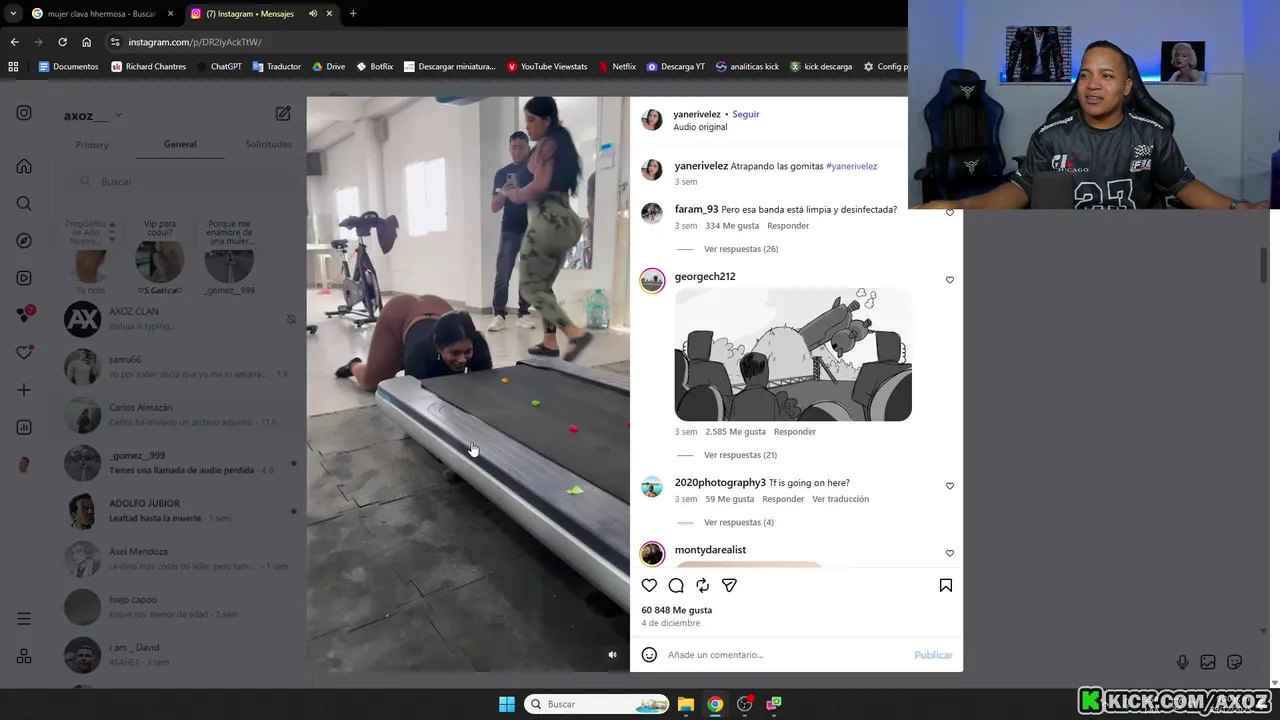Screen dimensions: 1280x720
Task: Open the georgech212 cartoon GIF image
Action: point(793,354)
